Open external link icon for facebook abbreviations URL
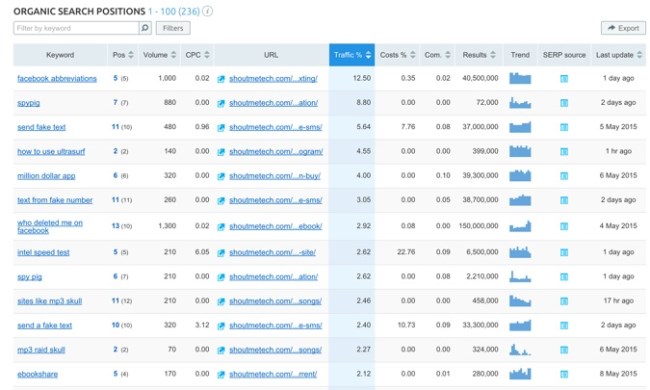Image resolution: width=650 pixels, height=390 pixels. [221, 79]
